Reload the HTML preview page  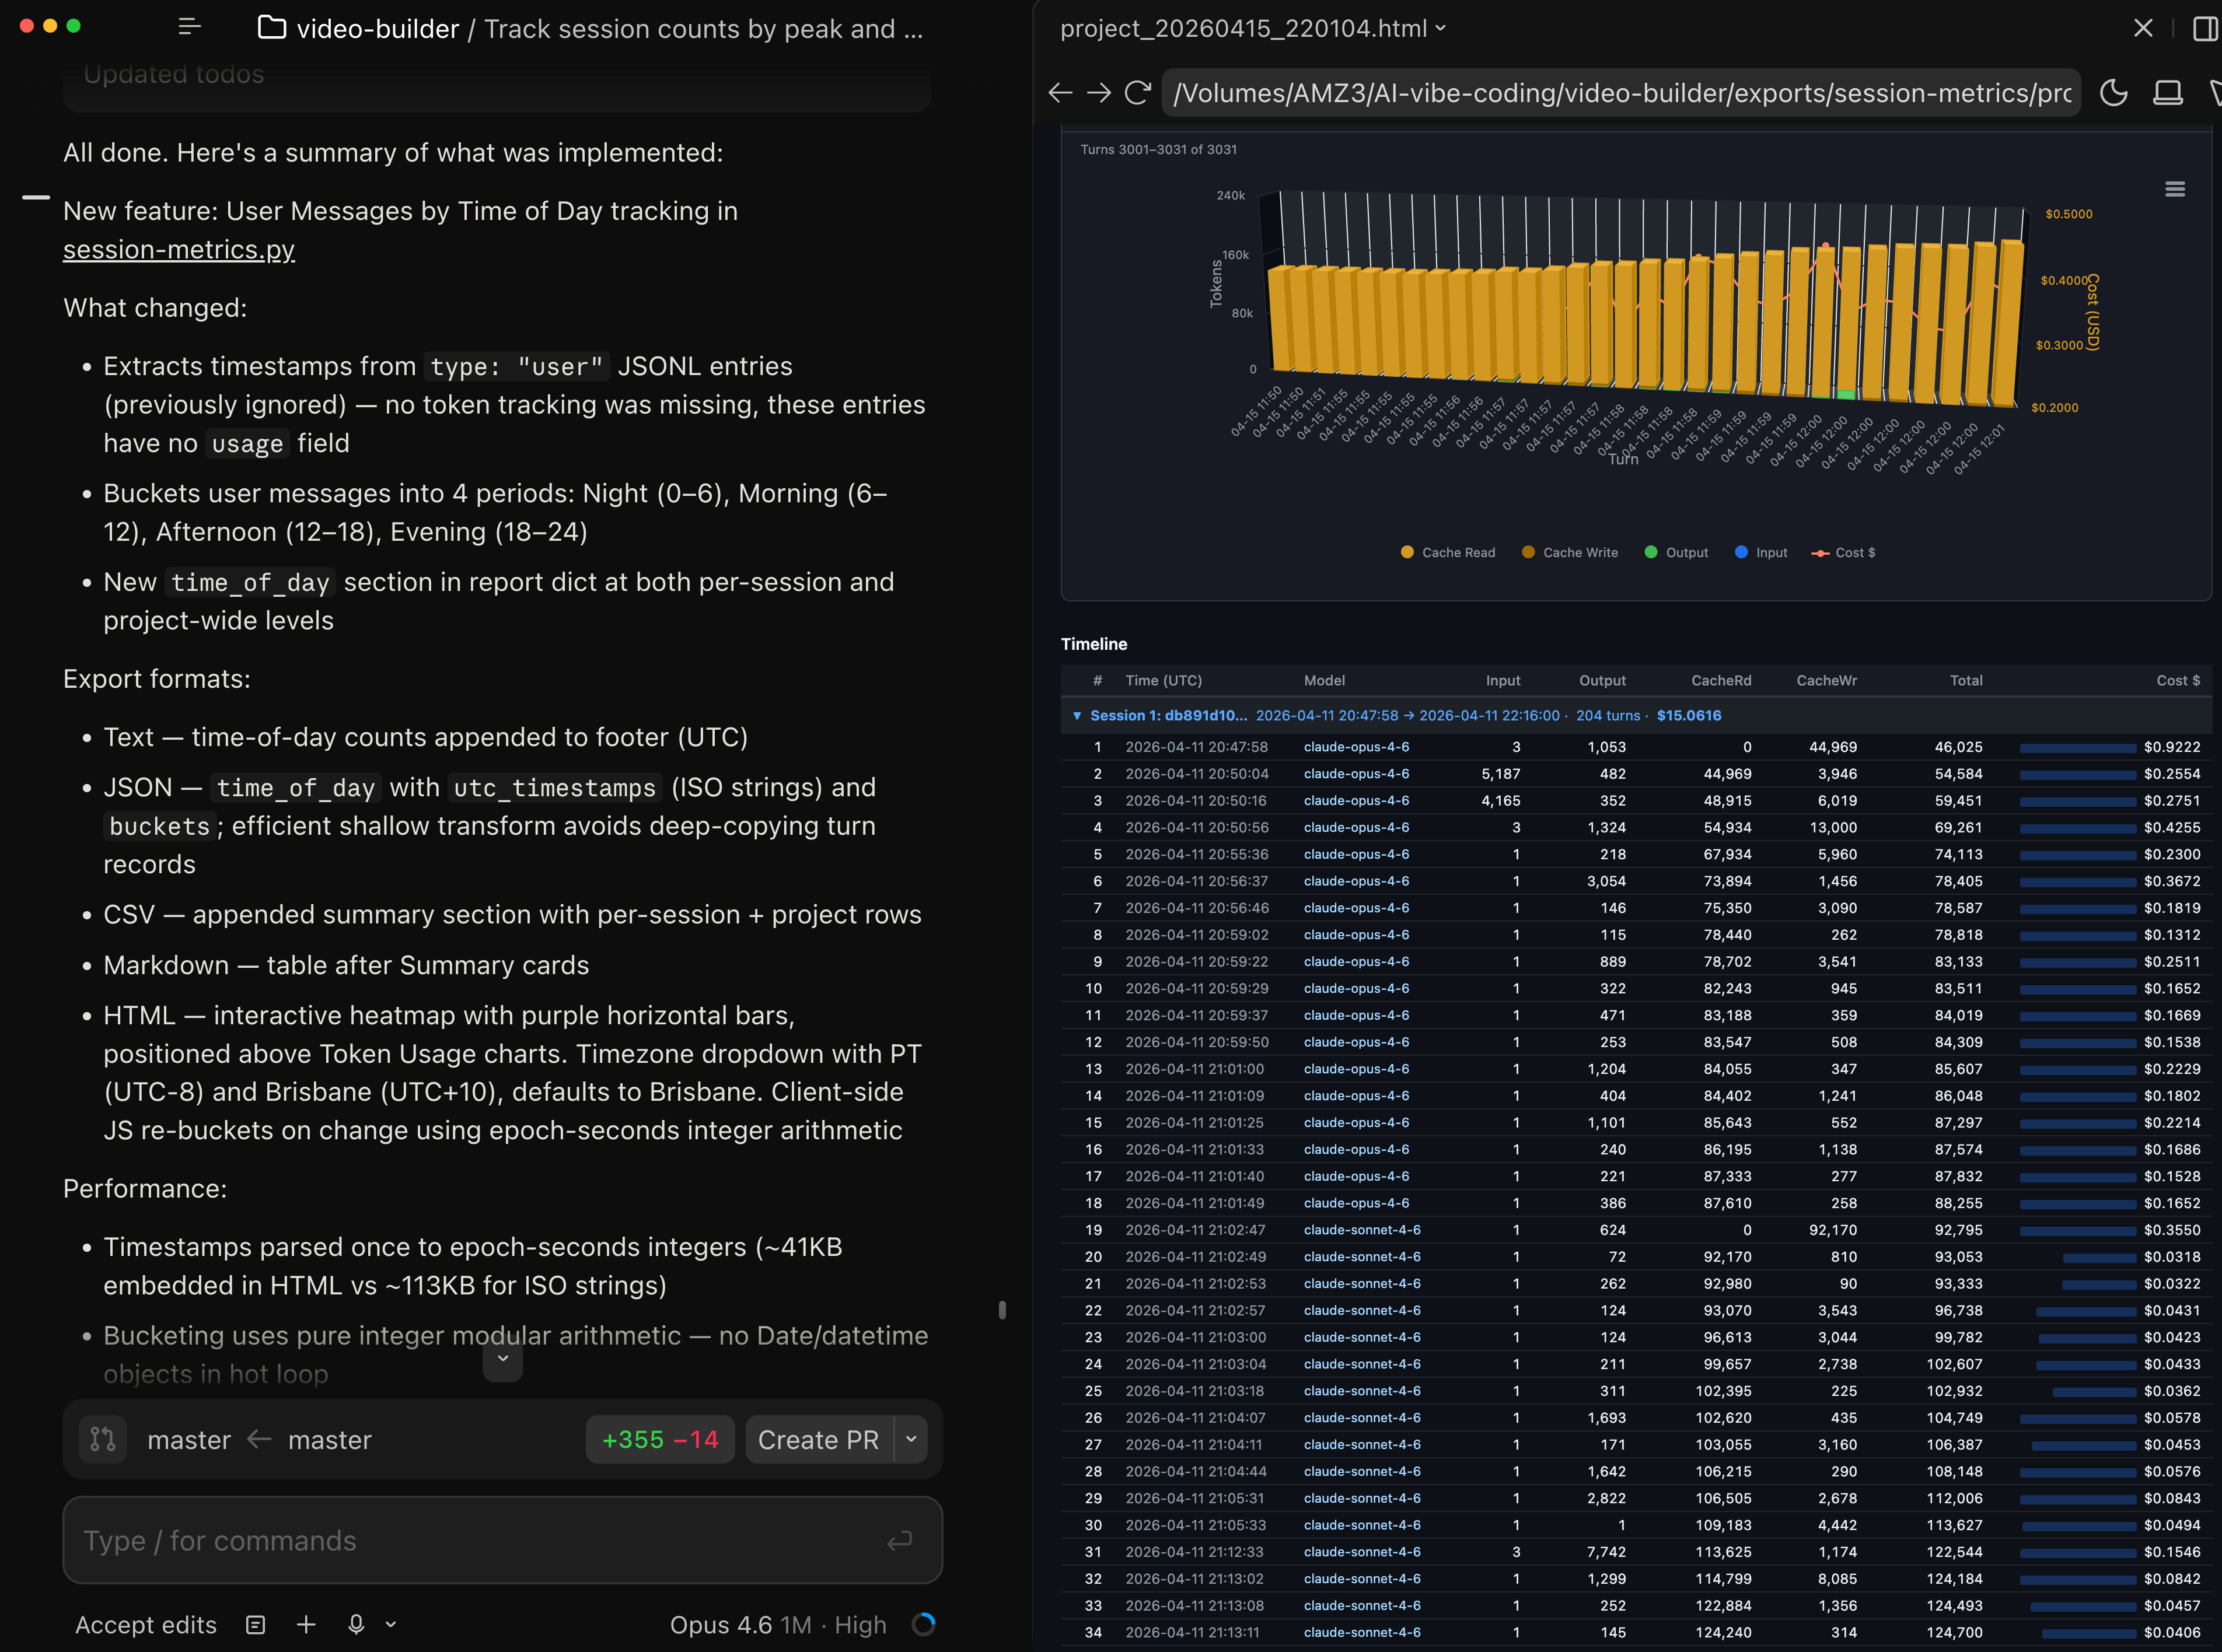1138,93
